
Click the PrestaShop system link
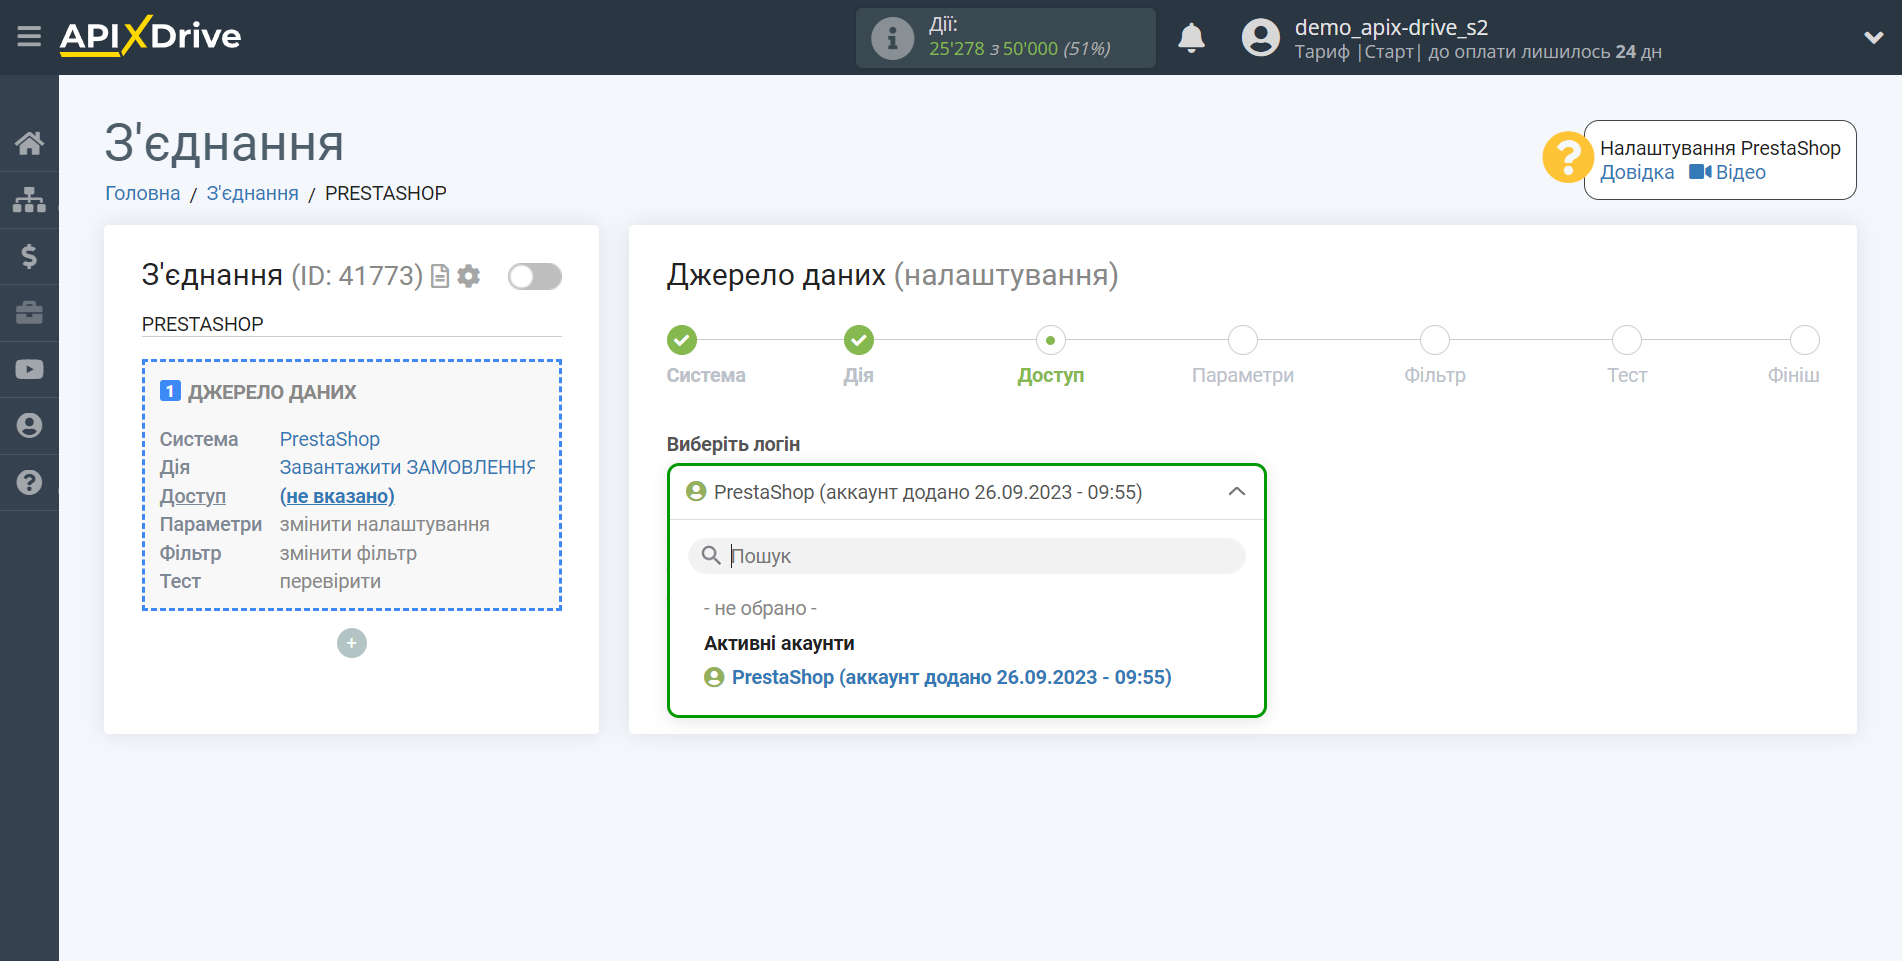tap(330, 439)
